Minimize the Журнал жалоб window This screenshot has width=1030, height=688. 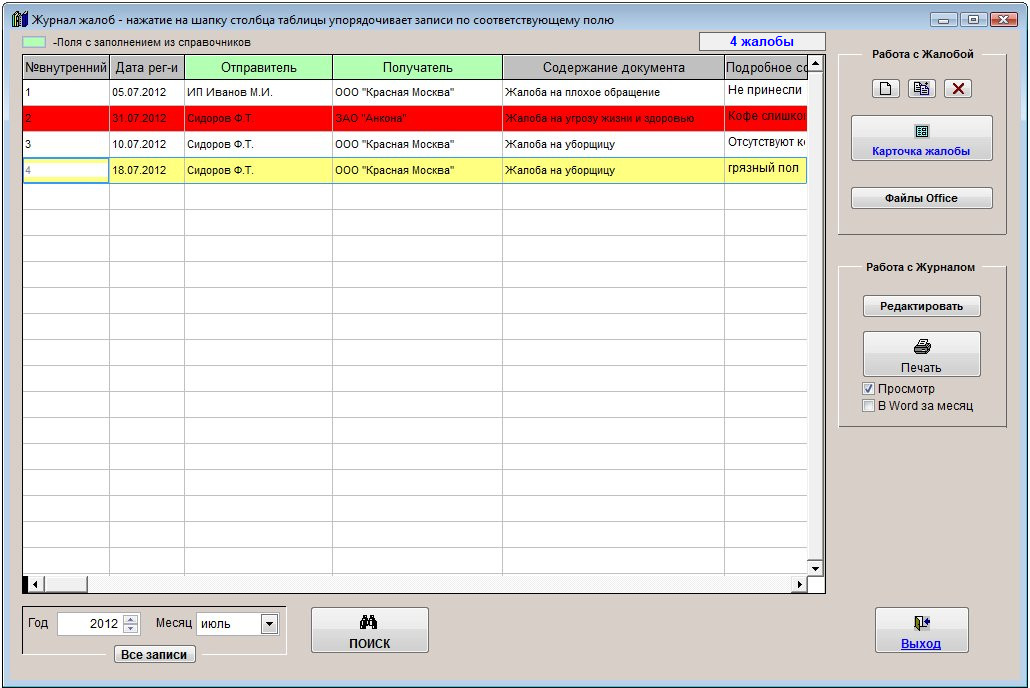point(943,20)
